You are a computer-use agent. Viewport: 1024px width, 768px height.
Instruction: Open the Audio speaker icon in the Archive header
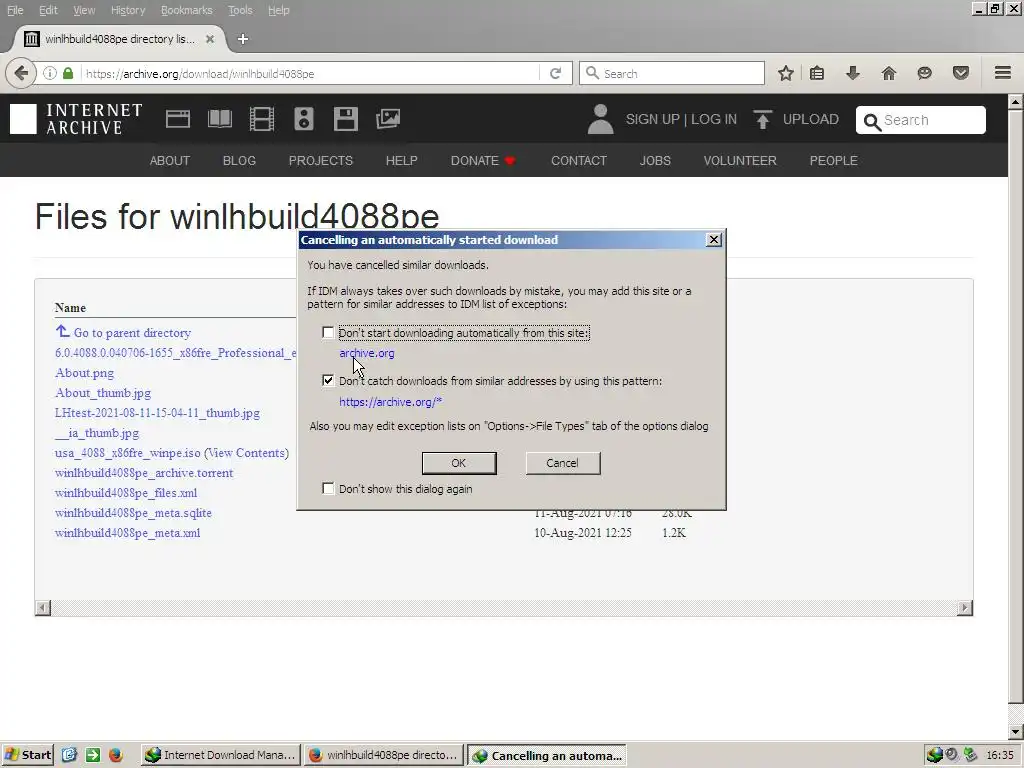pyautogui.click(x=304, y=119)
